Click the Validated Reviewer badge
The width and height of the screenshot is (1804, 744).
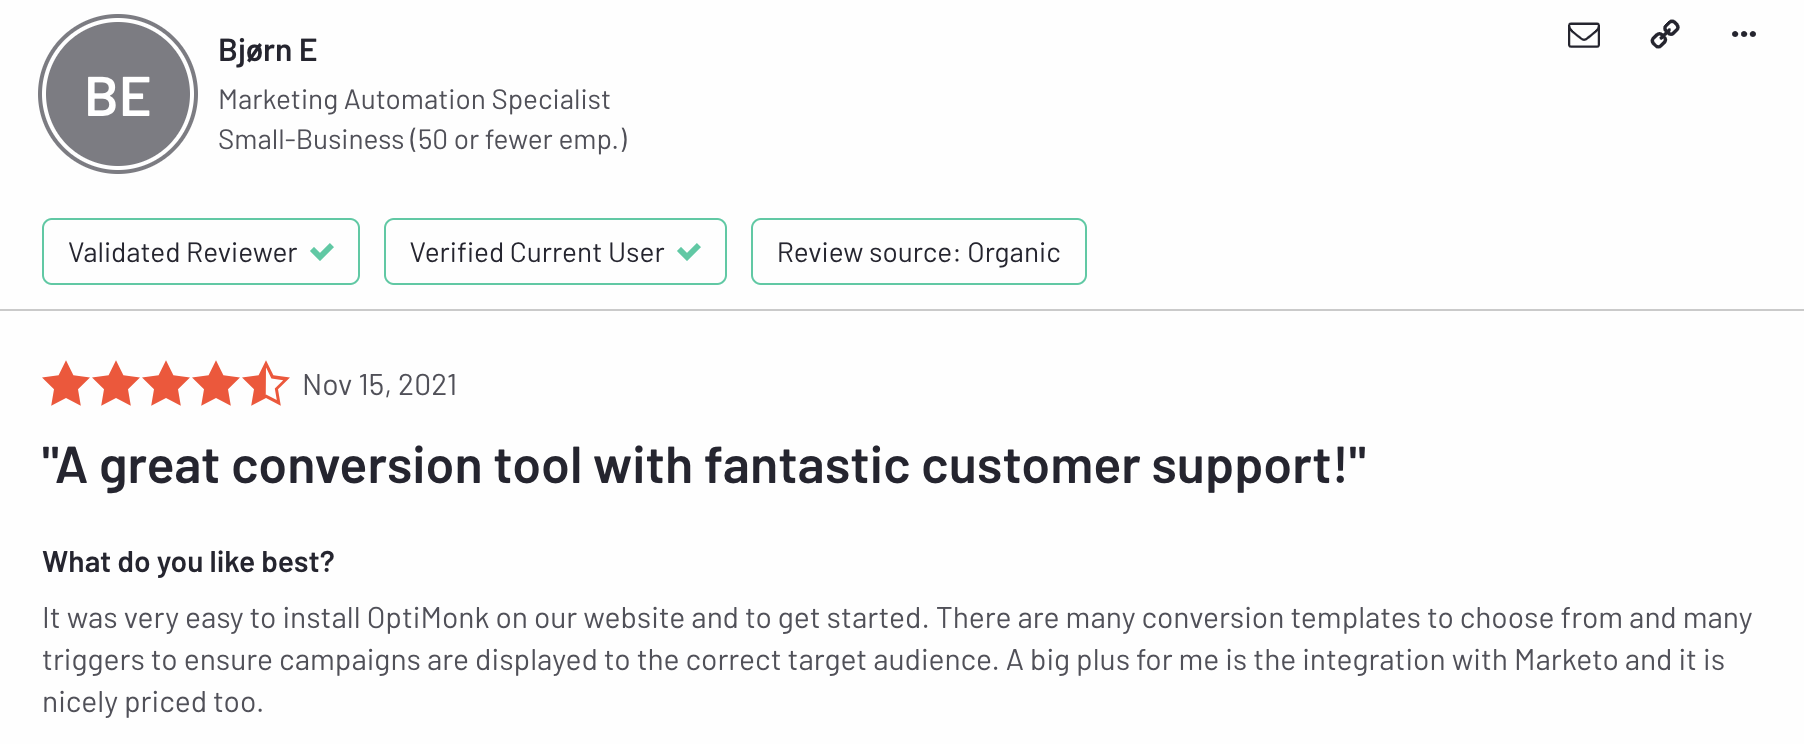coord(201,252)
